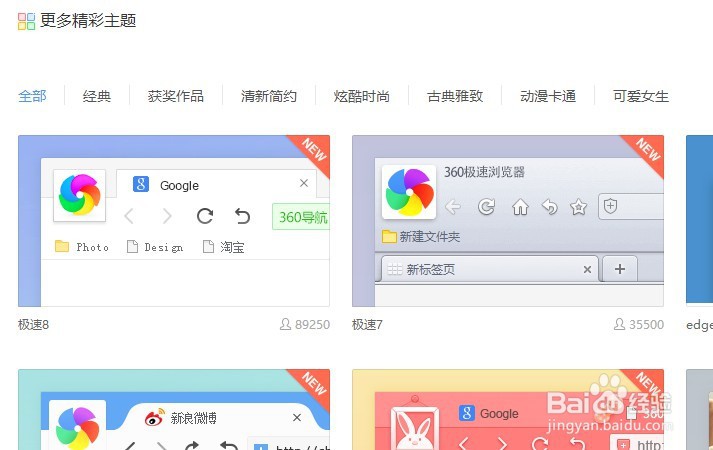
Task: Click the Photo folder bookmark
Action: click(x=82, y=247)
